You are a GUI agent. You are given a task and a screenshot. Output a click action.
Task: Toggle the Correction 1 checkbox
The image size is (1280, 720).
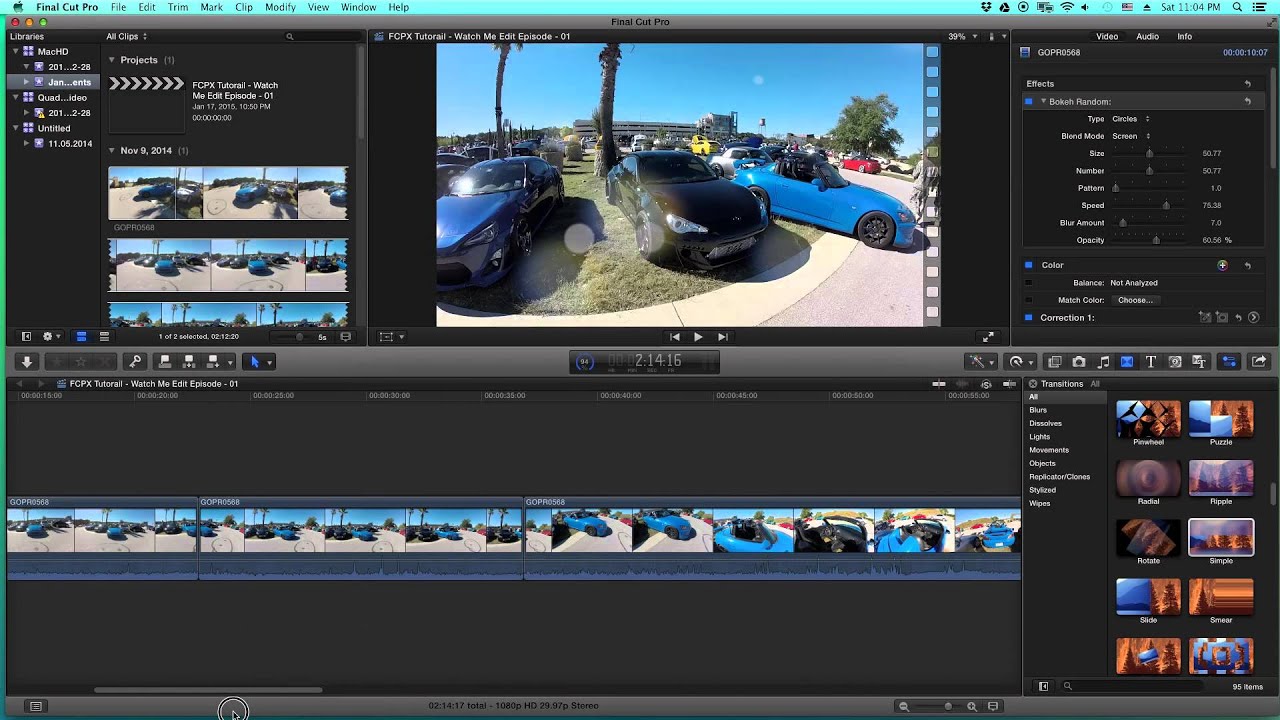[1028, 318]
